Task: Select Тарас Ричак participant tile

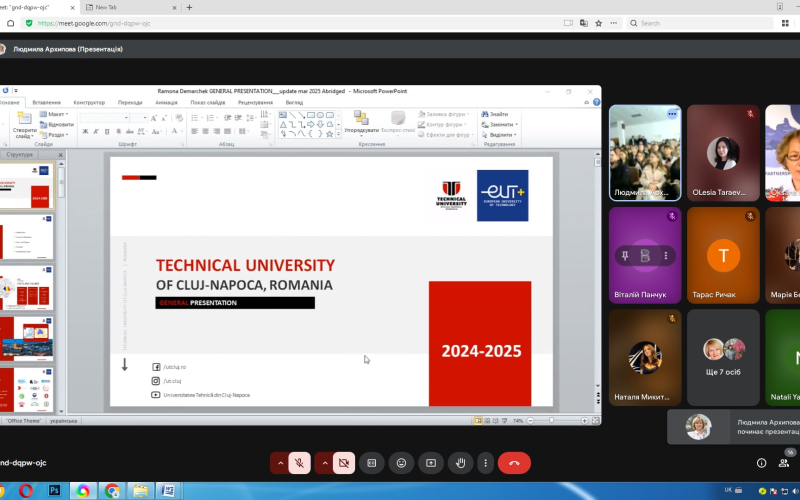Action: point(723,255)
